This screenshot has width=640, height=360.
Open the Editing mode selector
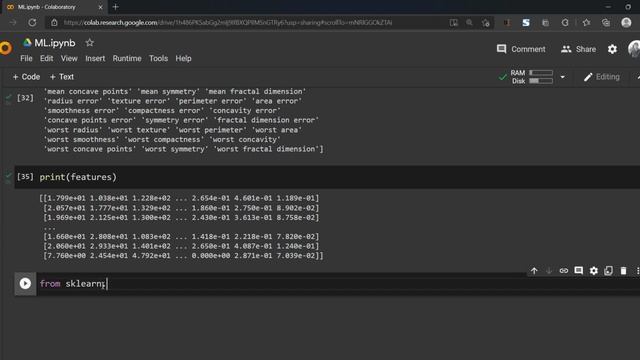tap(602, 77)
